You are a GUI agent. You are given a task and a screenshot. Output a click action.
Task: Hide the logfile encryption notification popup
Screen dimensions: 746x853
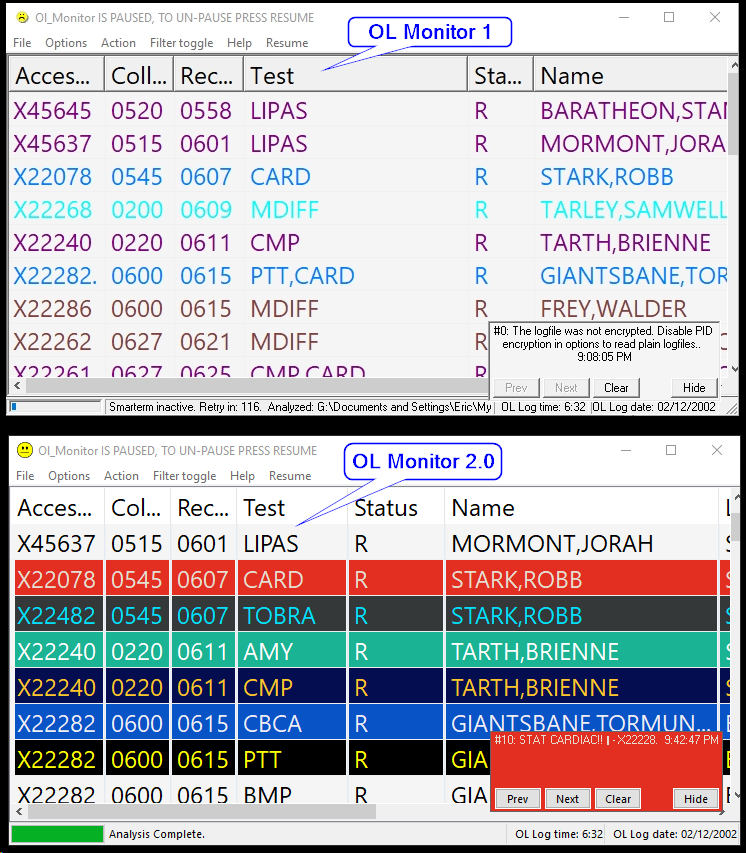pyautogui.click(x=694, y=388)
